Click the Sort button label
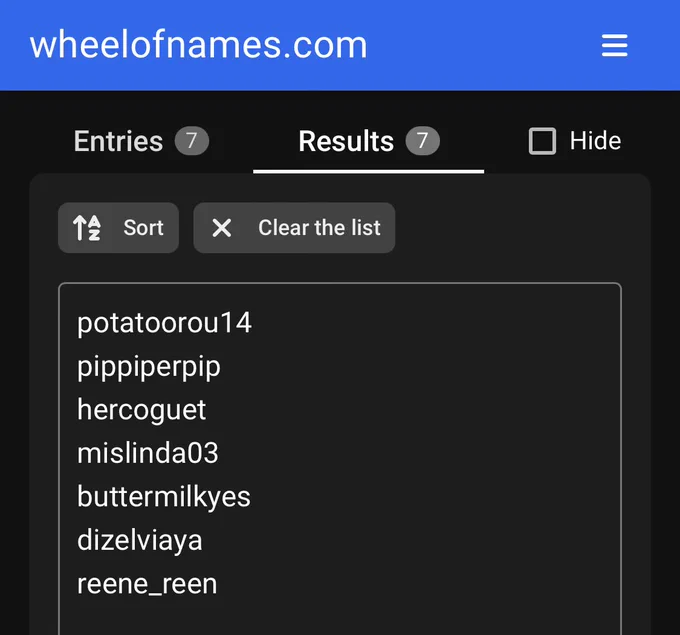The image size is (680, 635). tap(143, 228)
